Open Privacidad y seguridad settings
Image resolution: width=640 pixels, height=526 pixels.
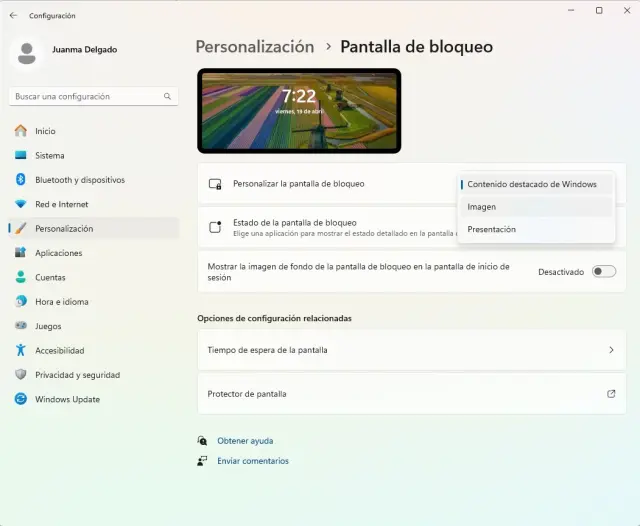(x=77, y=375)
